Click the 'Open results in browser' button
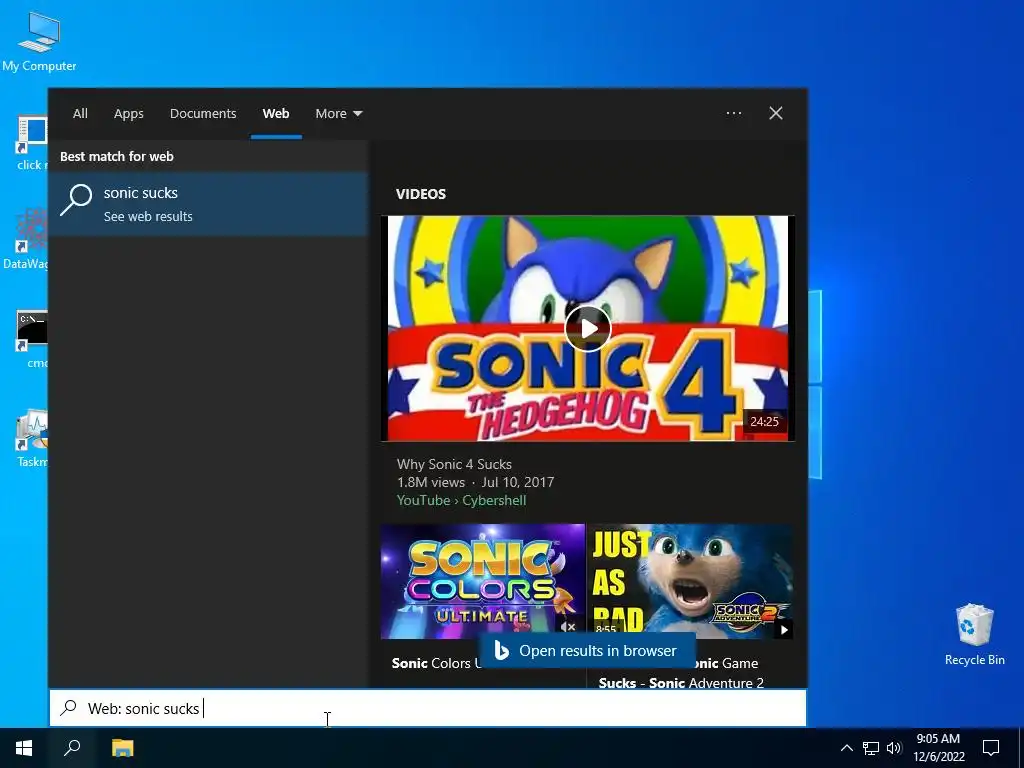1024x768 pixels. 586,651
